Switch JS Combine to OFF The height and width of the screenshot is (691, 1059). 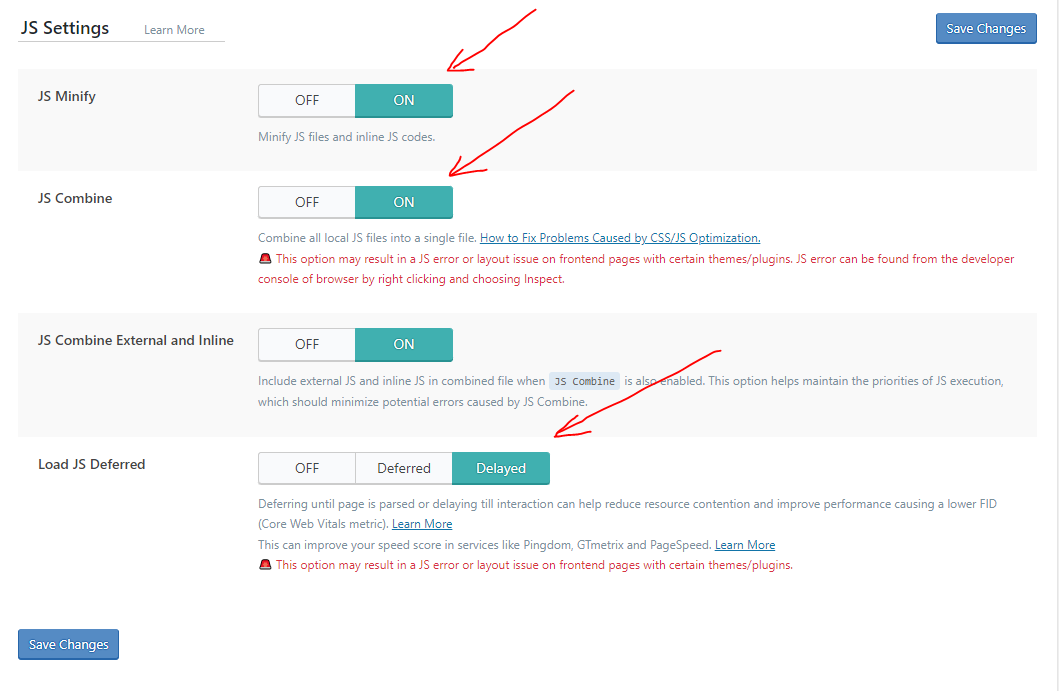pyautogui.click(x=307, y=203)
